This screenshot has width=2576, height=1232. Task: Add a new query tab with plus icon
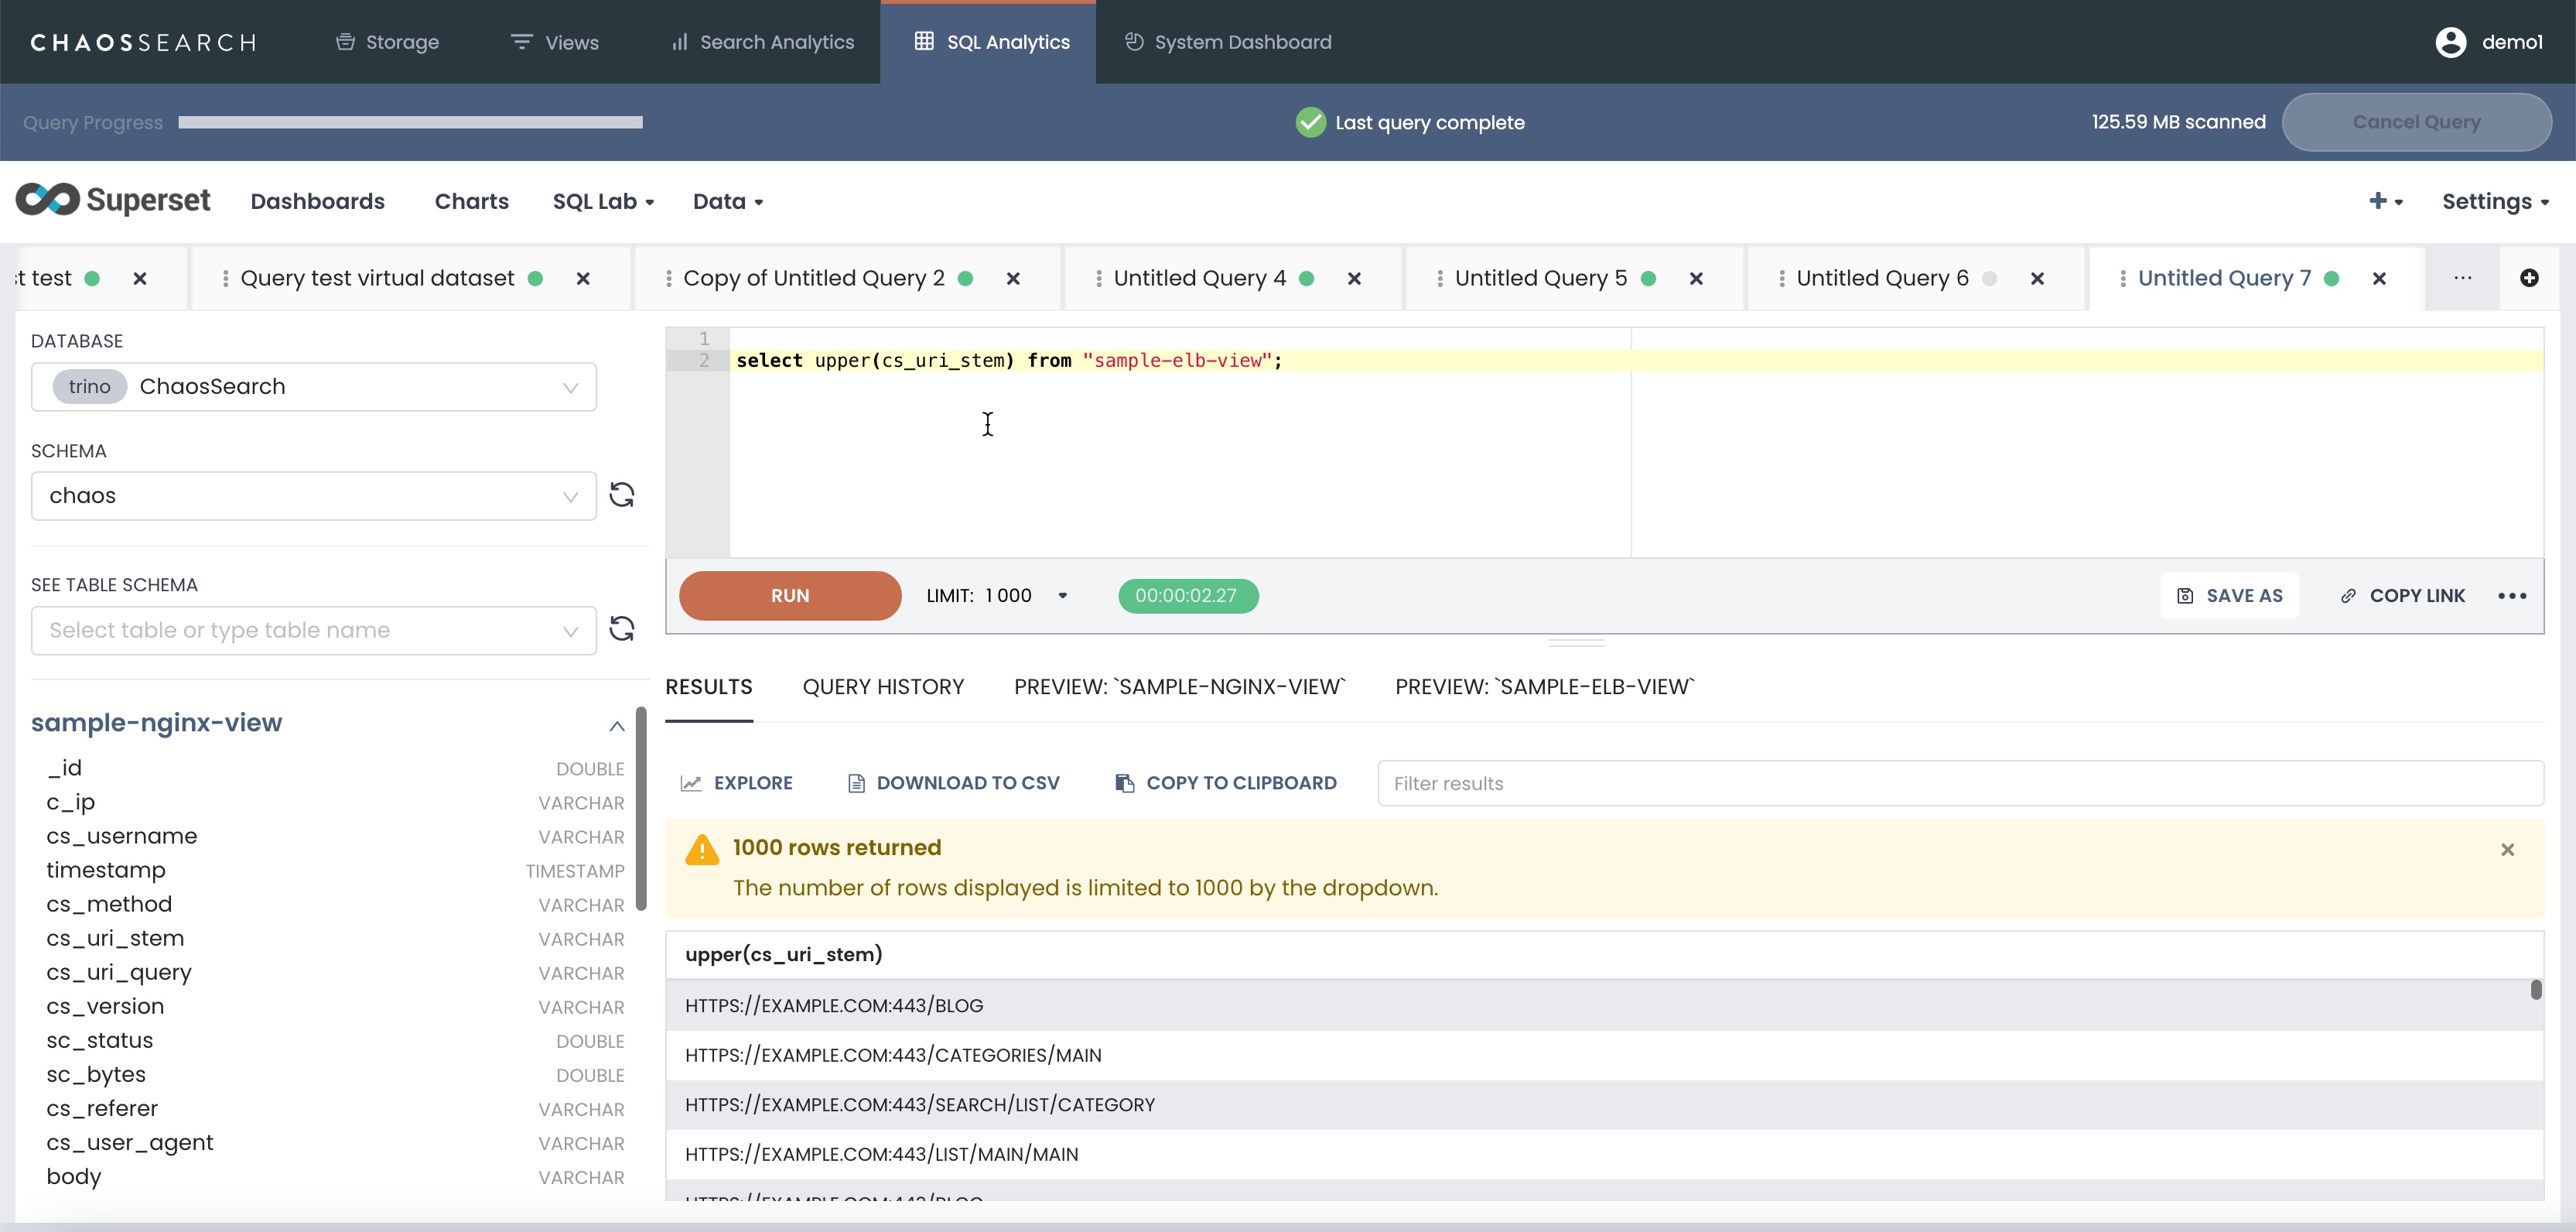(2529, 278)
